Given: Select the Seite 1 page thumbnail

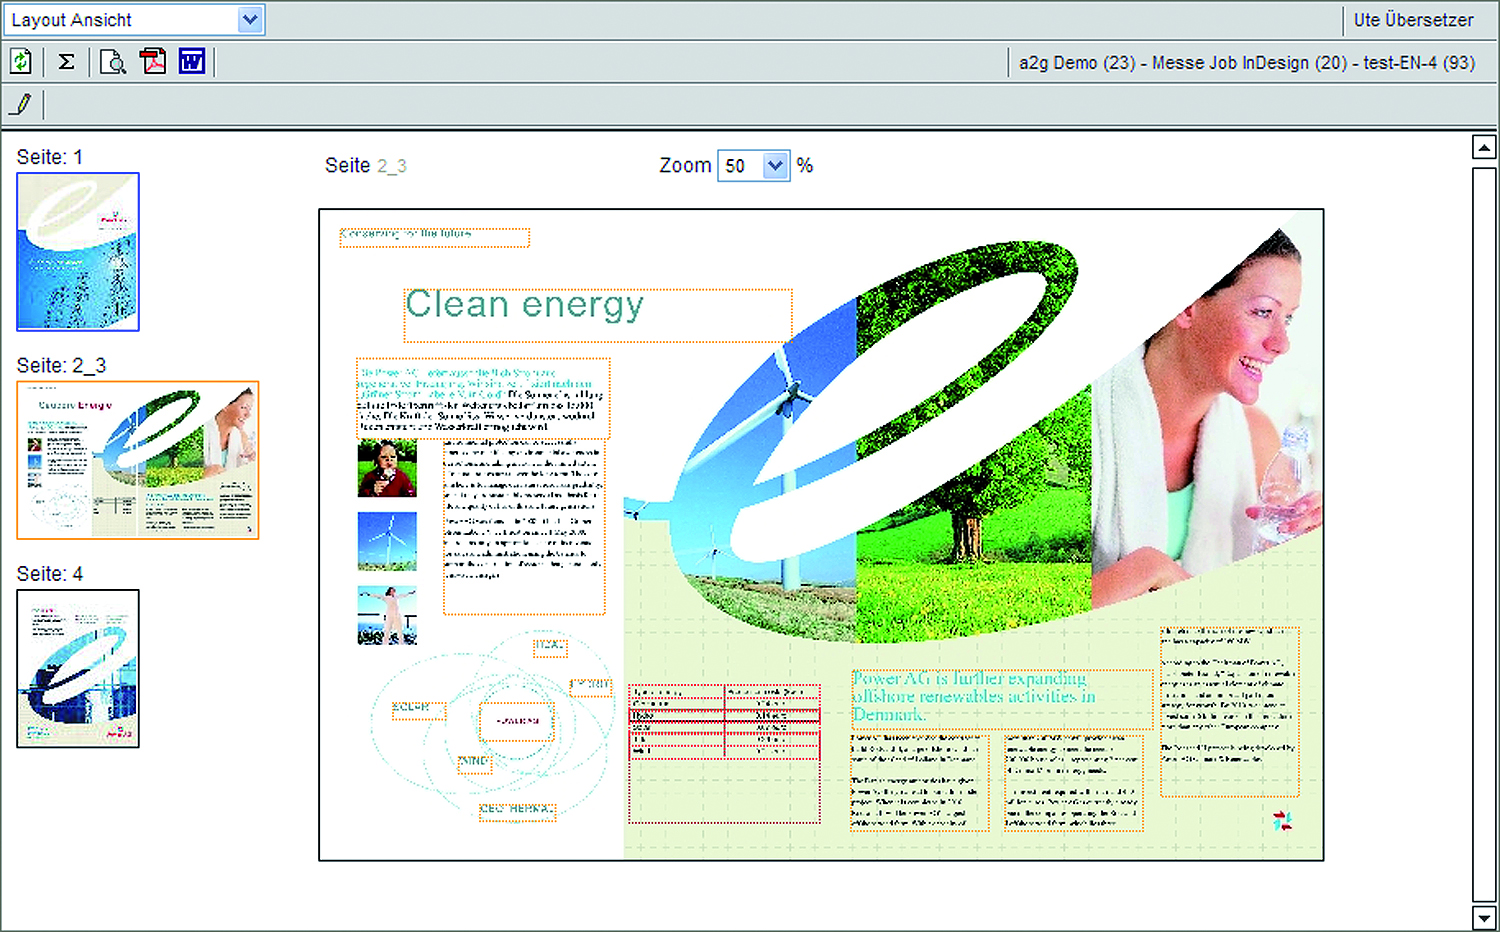Looking at the screenshot, I should [78, 252].
